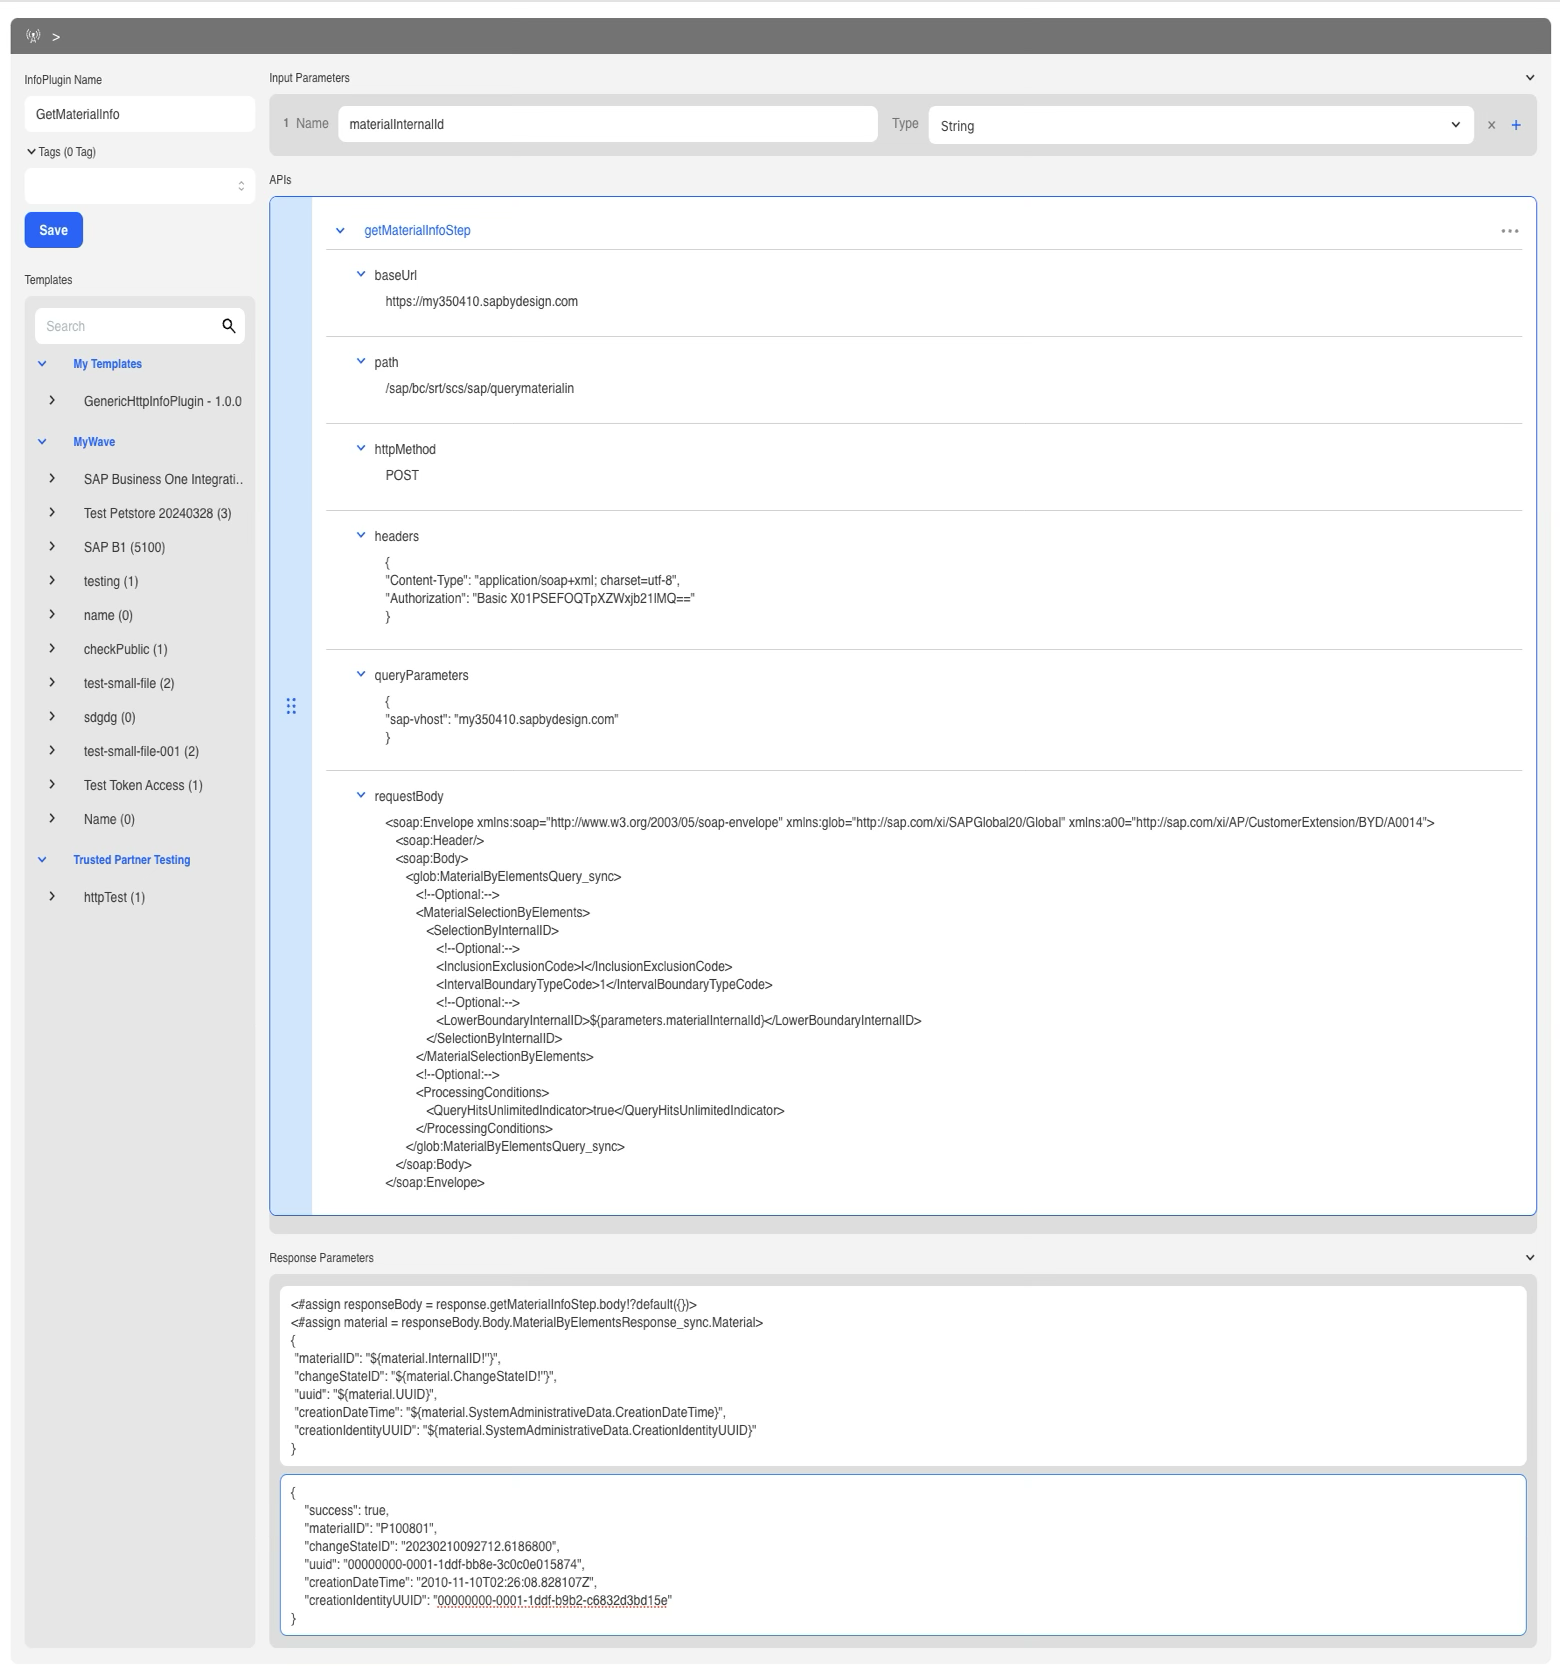This screenshot has width=1560, height=1672.
Task: Collapse the Tags section
Action: [32, 152]
